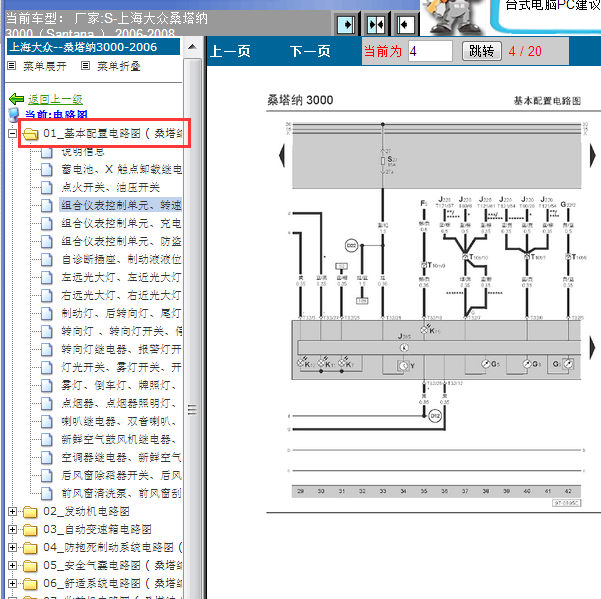Screen dimensions: 601x599
Task: Open the 05_安全气囊电路图 folder label
Action: coord(112,566)
